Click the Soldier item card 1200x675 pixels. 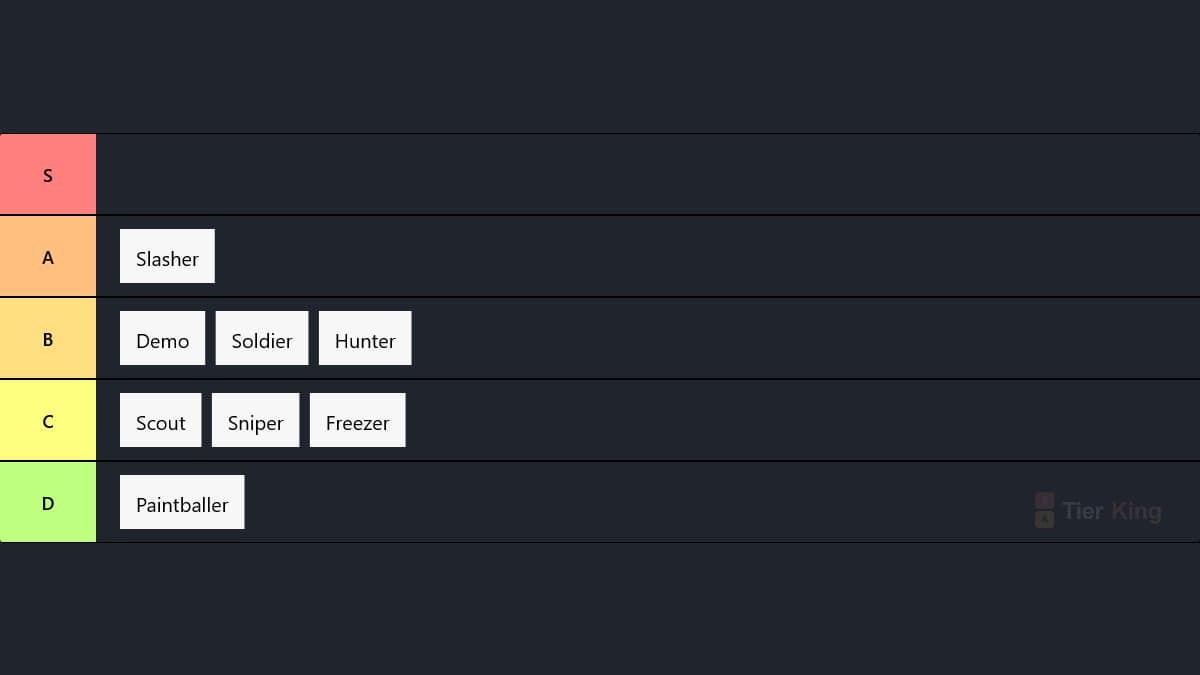[262, 339]
